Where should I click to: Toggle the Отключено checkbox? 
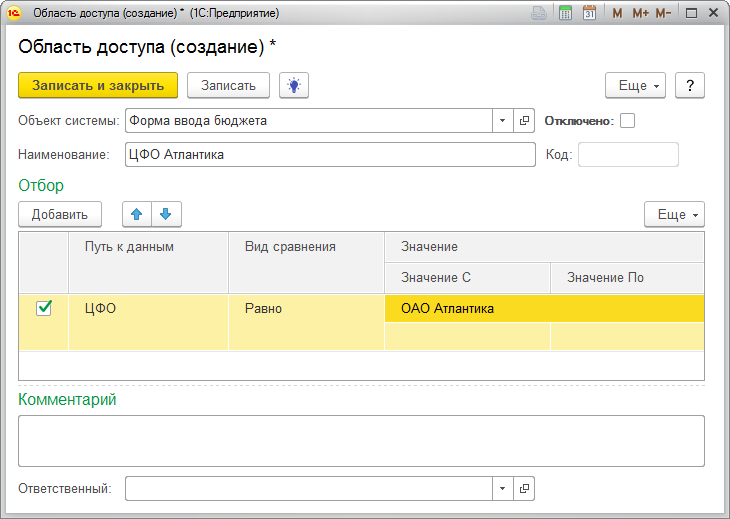pyautogui.click(x=628, y=121)
